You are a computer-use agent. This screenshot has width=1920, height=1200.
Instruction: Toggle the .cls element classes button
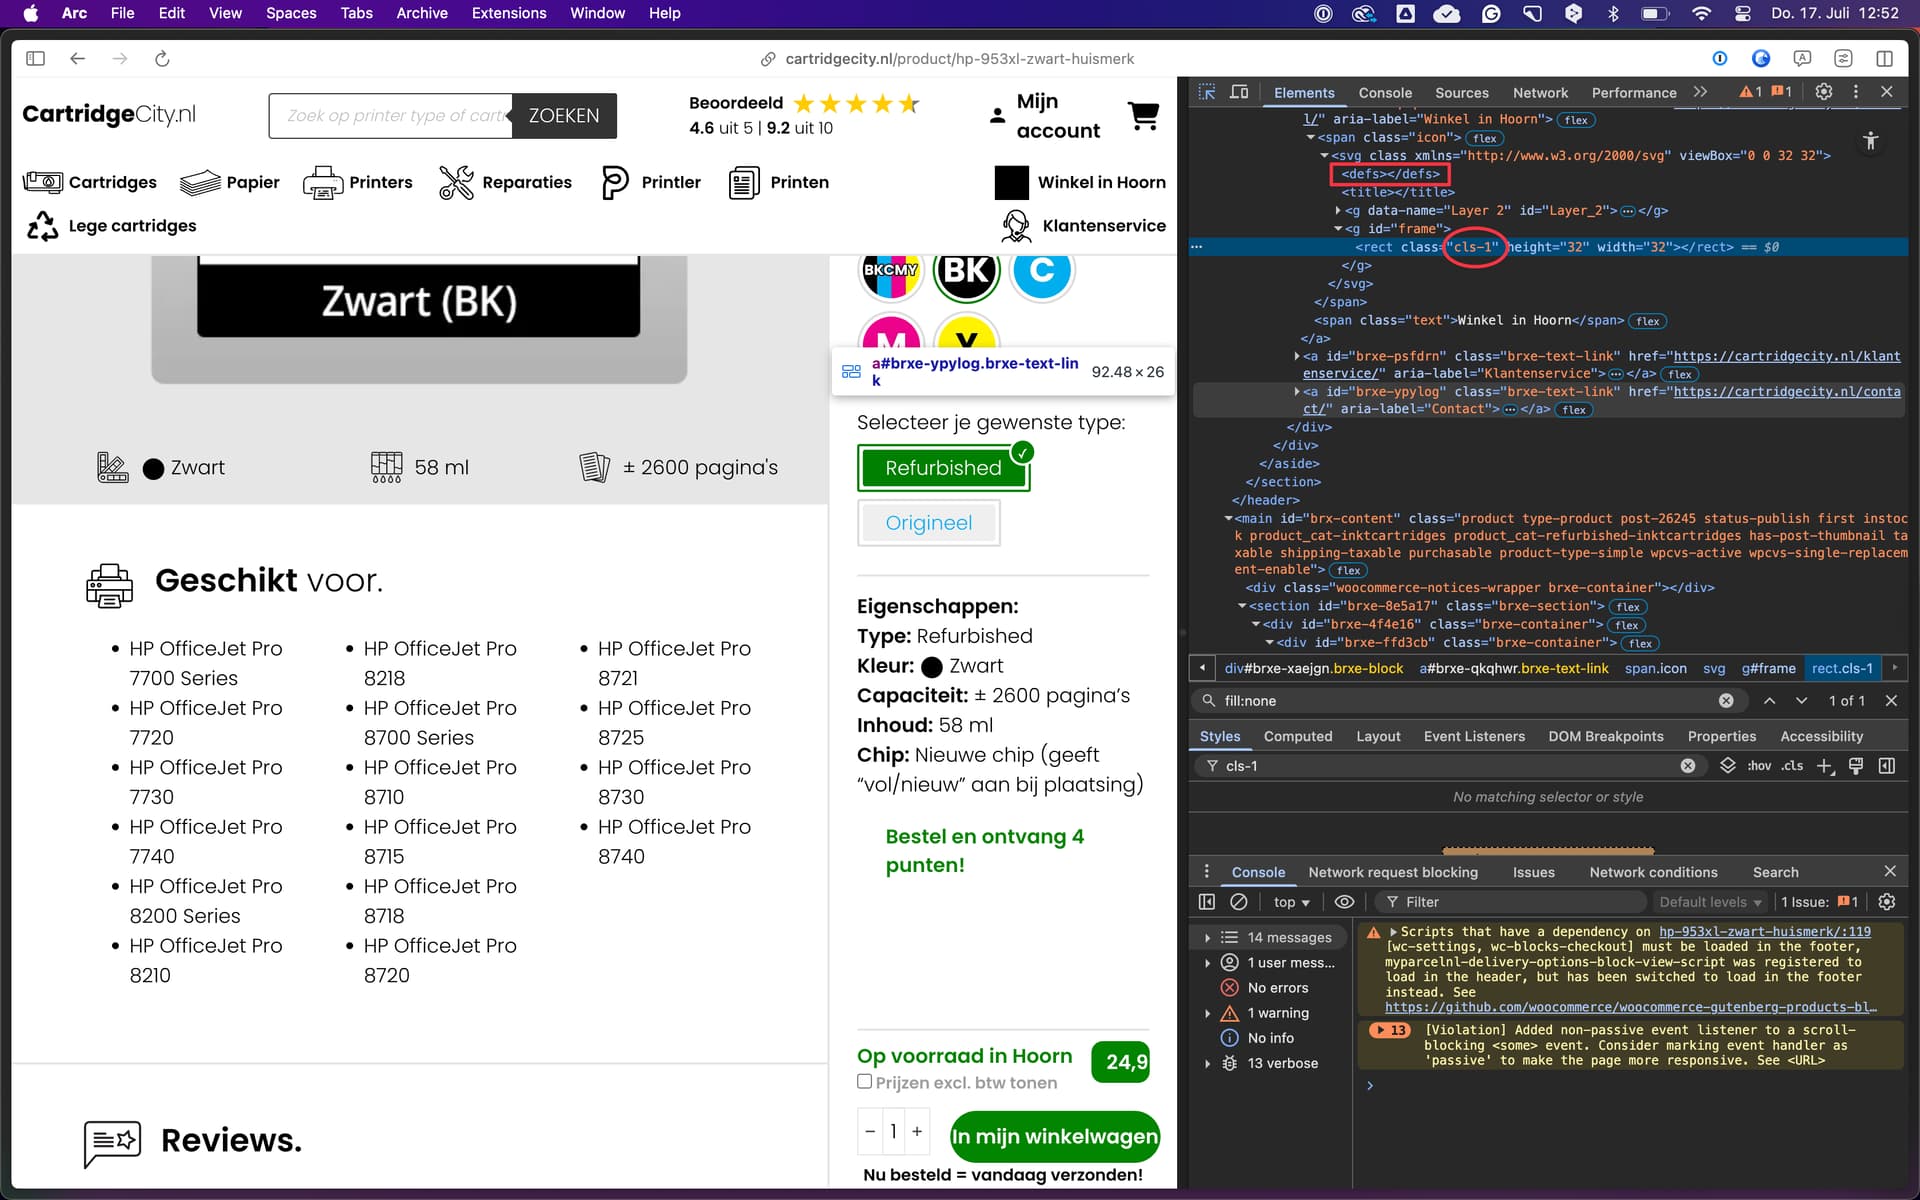pos(1792,766)
